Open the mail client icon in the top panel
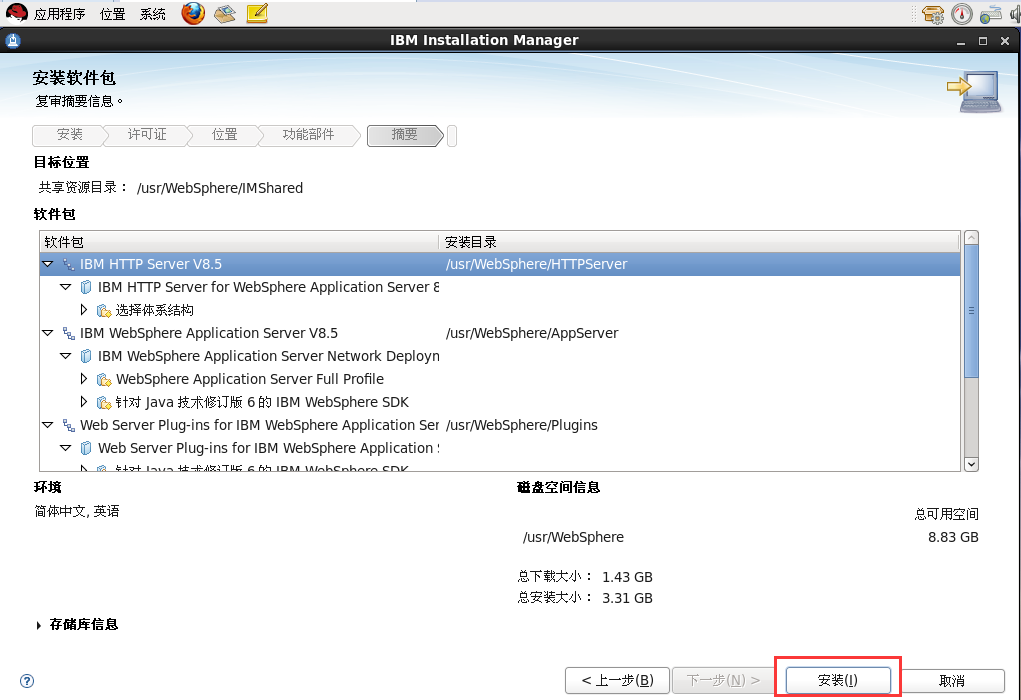The height and width of the screenshot is (700, 1021). [x=225, y=13]
